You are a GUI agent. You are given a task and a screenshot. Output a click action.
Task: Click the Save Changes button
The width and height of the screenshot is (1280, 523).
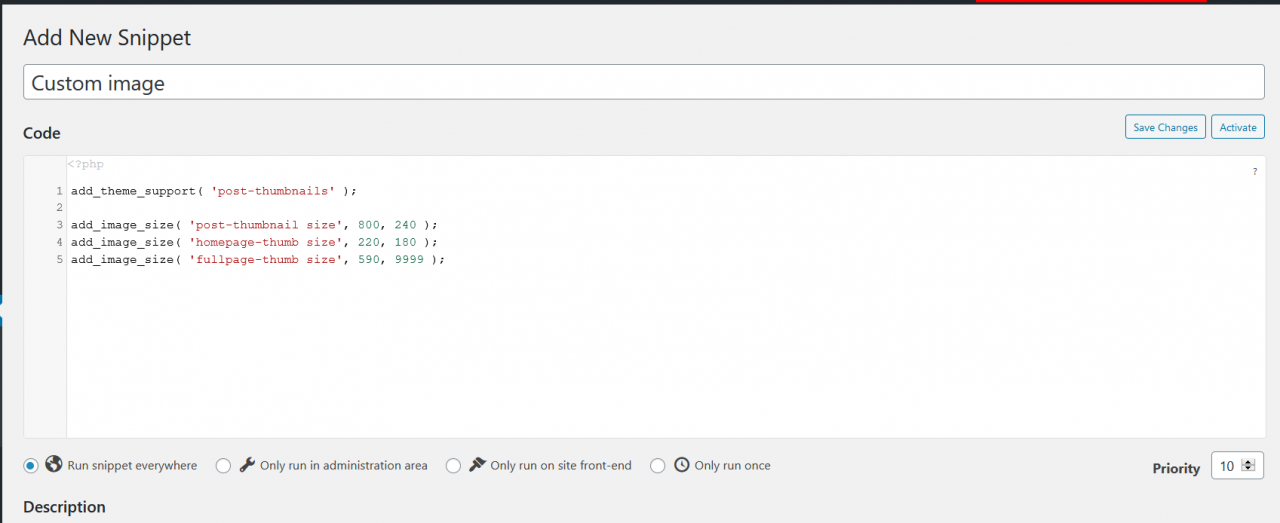coord(1165,127)
